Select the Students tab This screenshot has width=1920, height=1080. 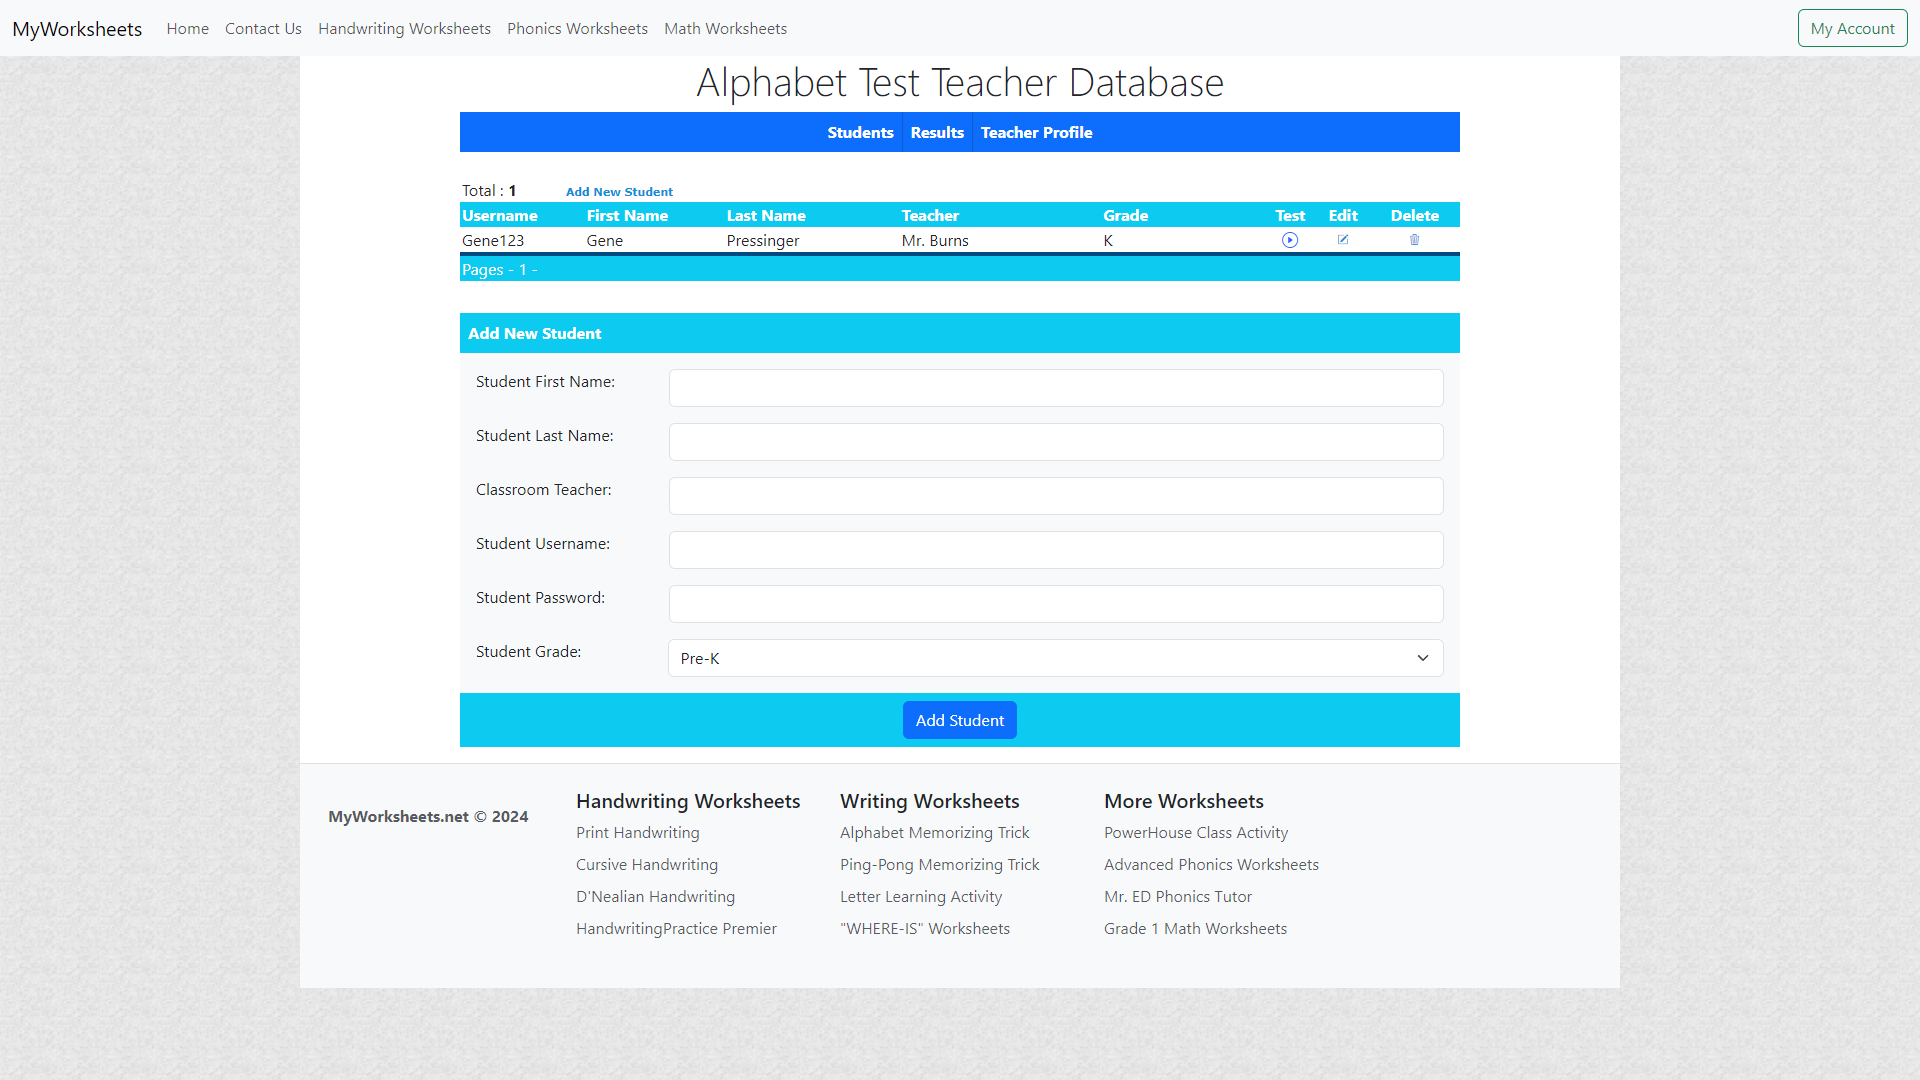[860, 132]
